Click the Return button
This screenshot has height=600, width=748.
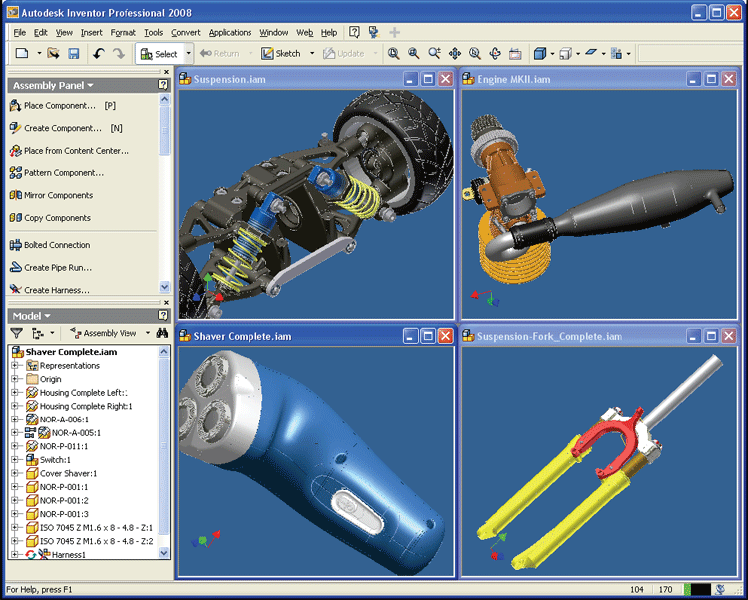219,53
